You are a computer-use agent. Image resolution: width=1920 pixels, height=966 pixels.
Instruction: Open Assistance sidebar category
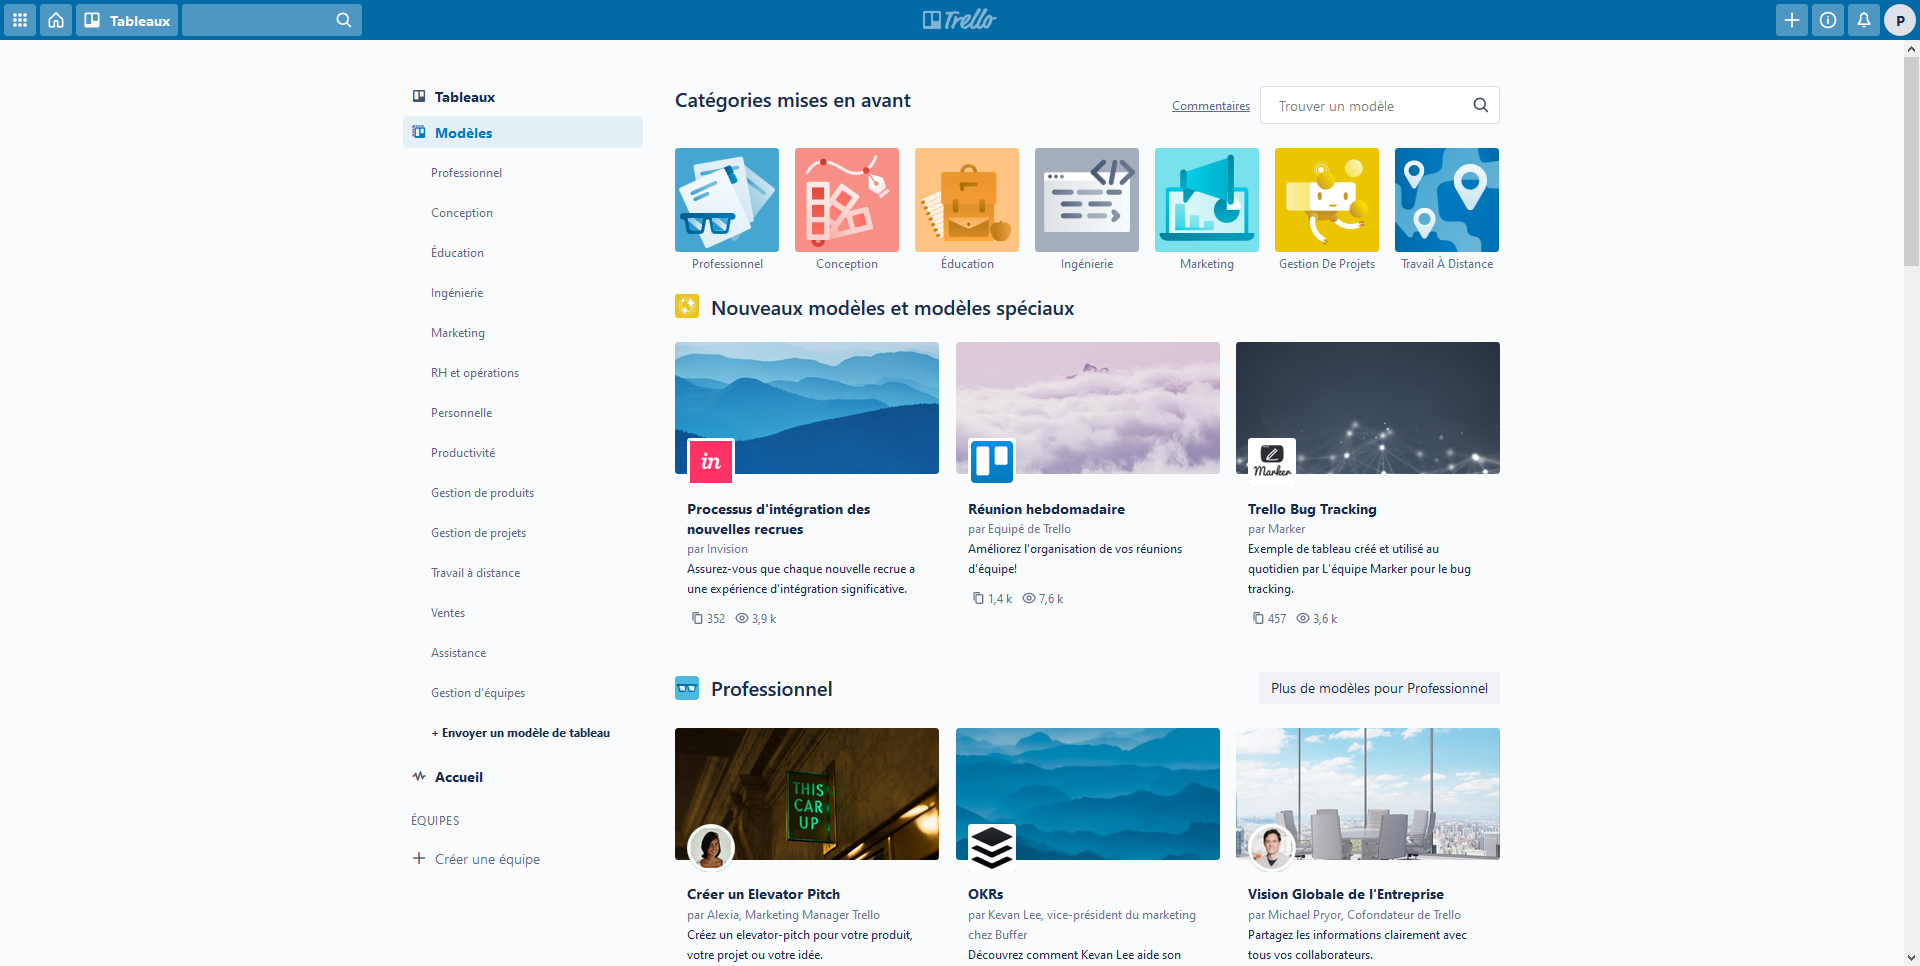pos(458,653)
